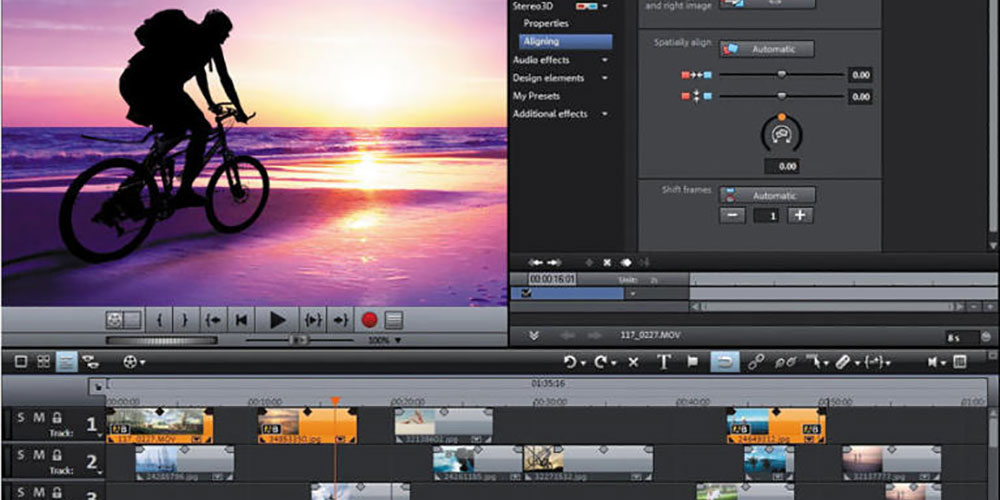Mute track 2 with the M button
Viewport: 1000px width, 500px height.
(39, 455)
